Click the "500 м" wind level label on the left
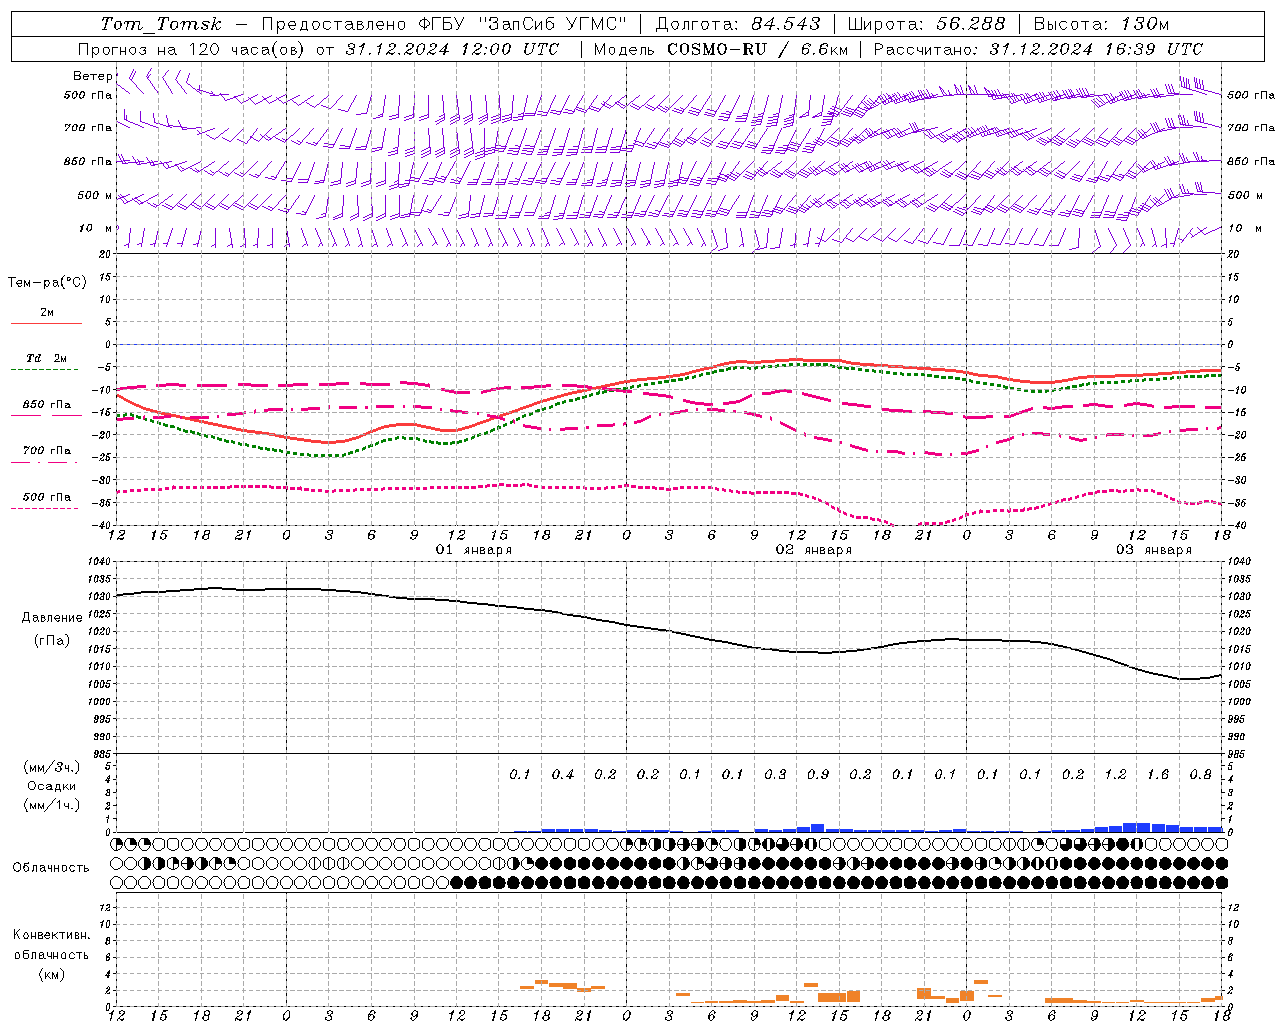This screenshot has height=1024, width=1280. pyautogui.click(x=95, y=196)
